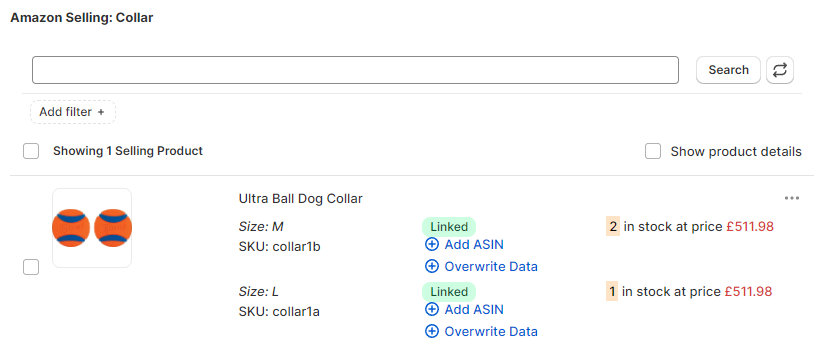Click the Search button
This screenshot has height=364, width=821.
click(728, 70)
